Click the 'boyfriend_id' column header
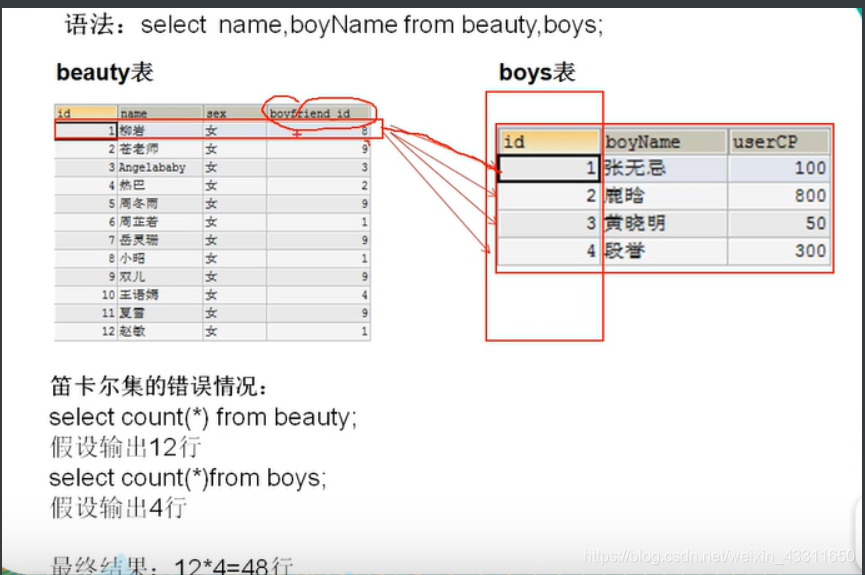 tap(318, 113)
